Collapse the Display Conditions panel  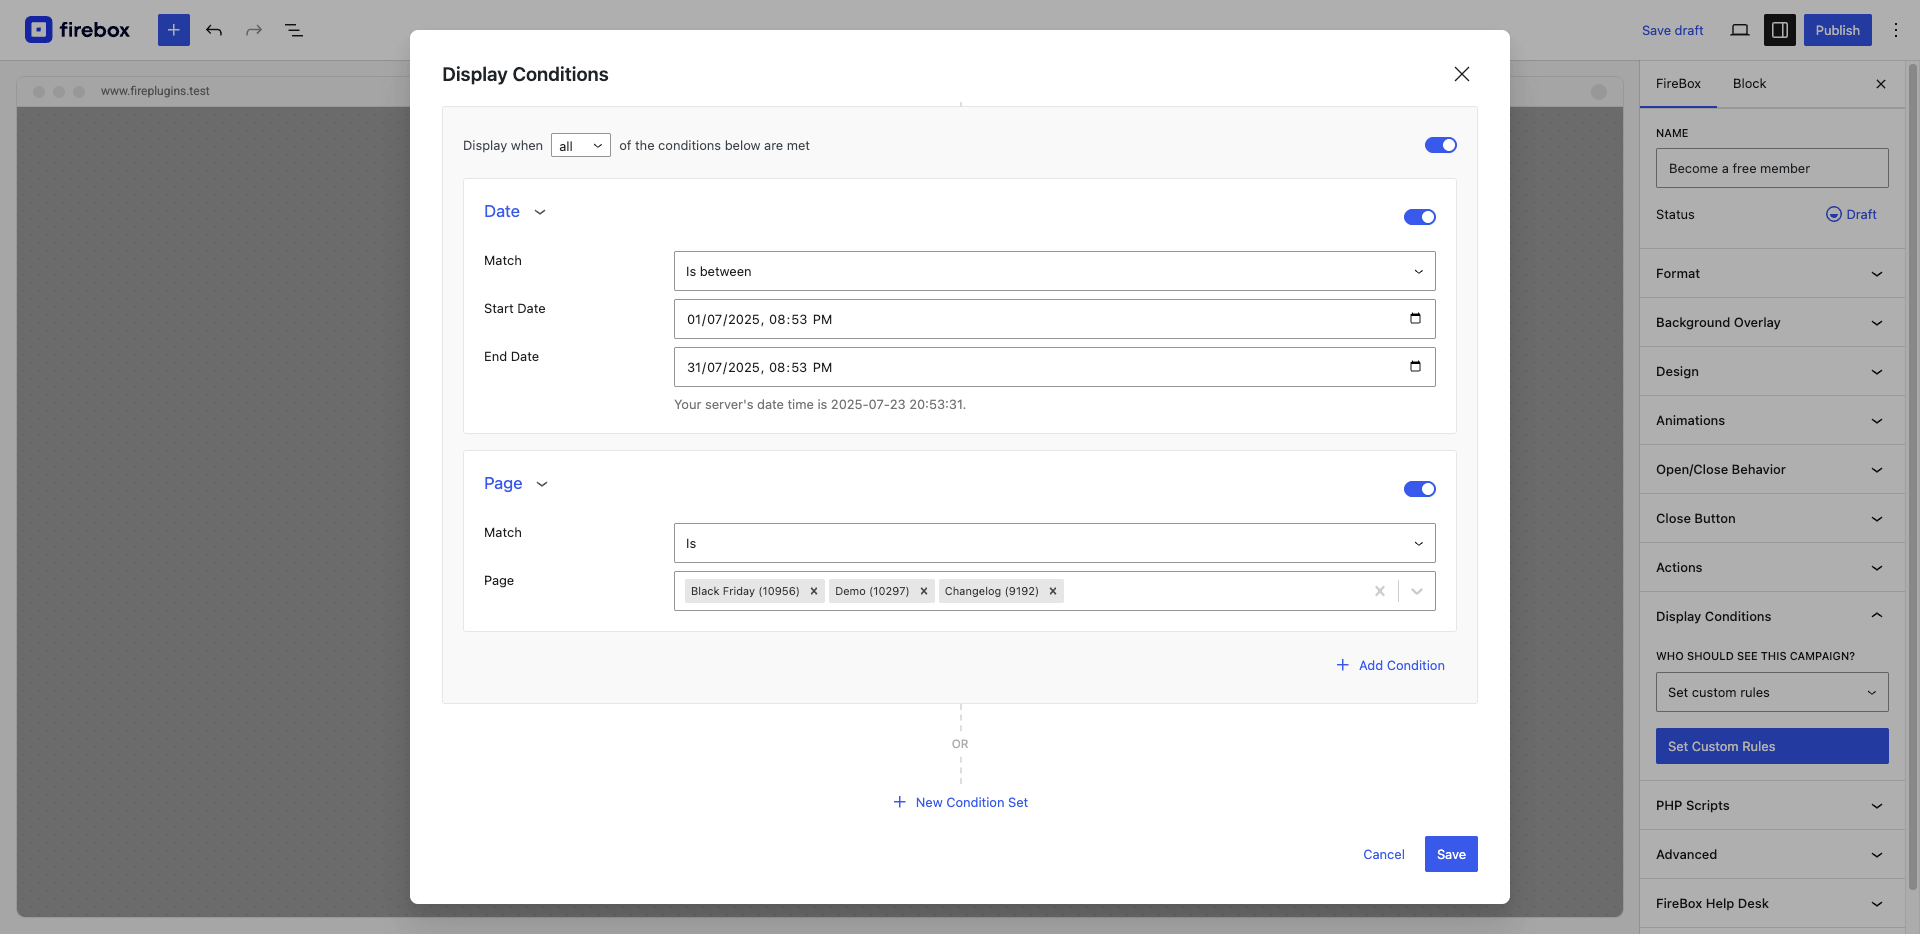1772,617
